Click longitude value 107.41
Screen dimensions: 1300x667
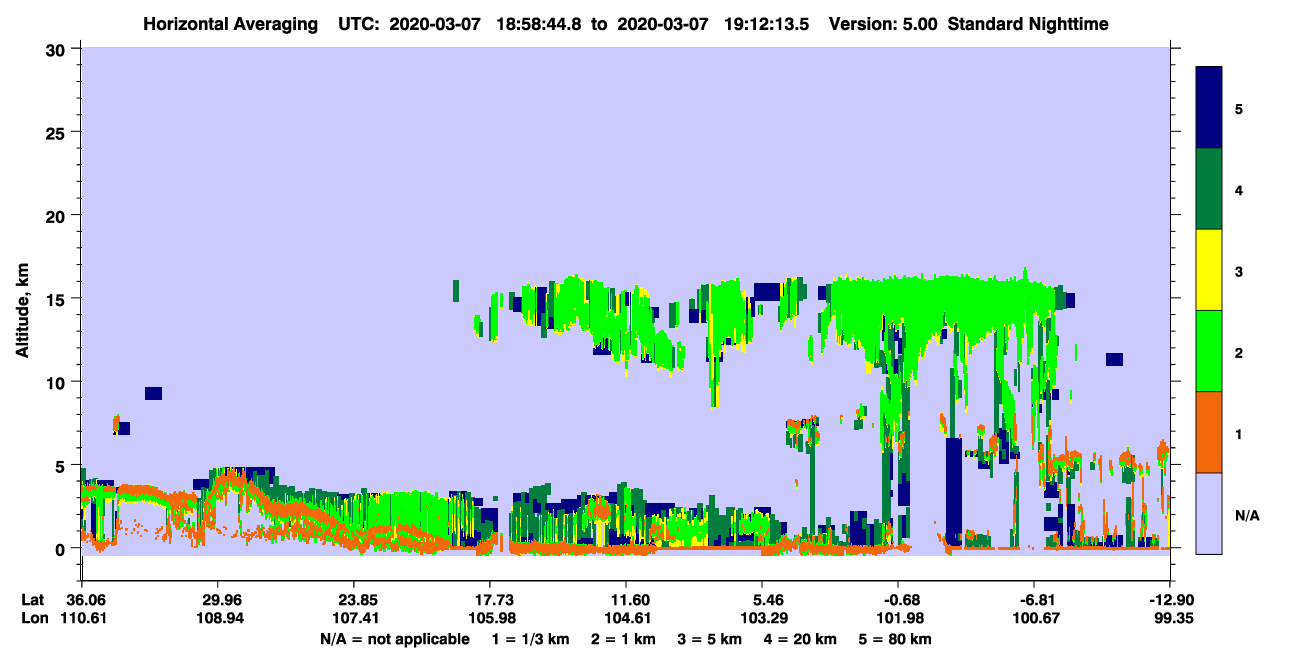coord(354,619)
